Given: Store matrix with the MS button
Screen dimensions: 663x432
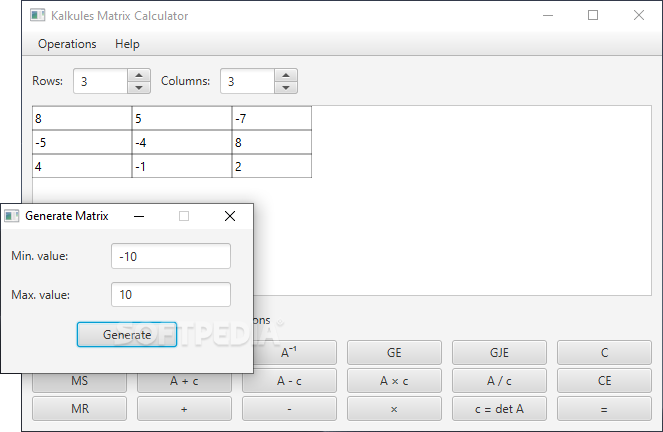Looking at the screenshot, I should click(x=79, y=383).
